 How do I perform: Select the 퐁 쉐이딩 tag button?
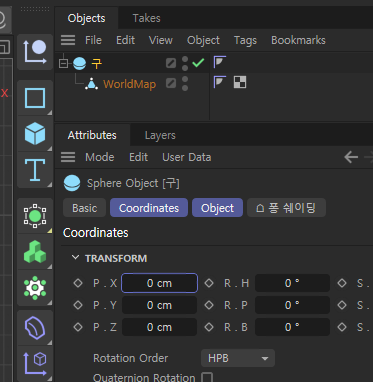tap(286, 208)
